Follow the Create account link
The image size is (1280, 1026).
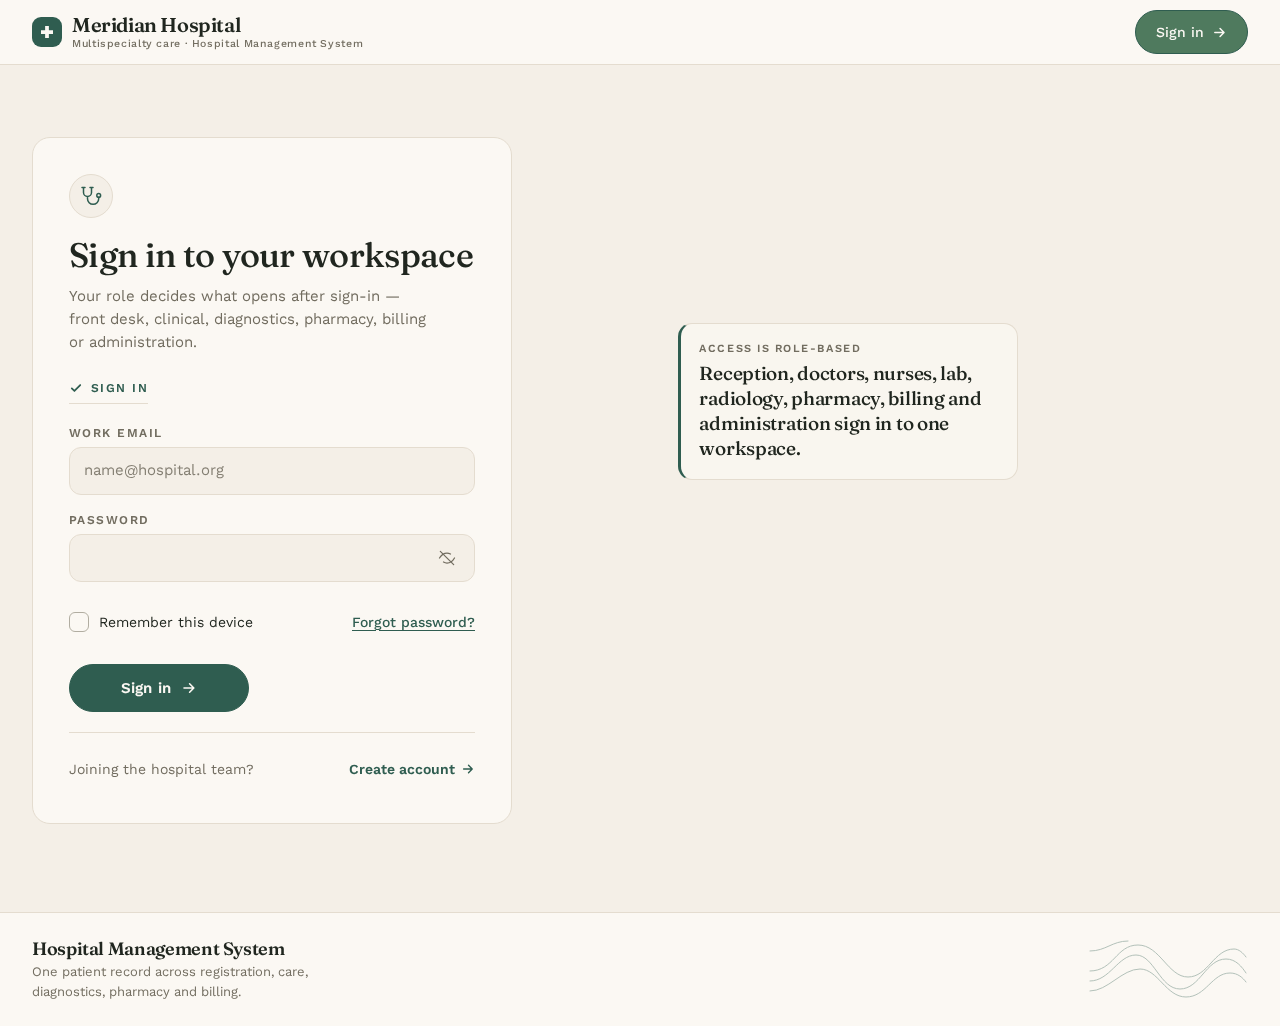pos(412,769)
